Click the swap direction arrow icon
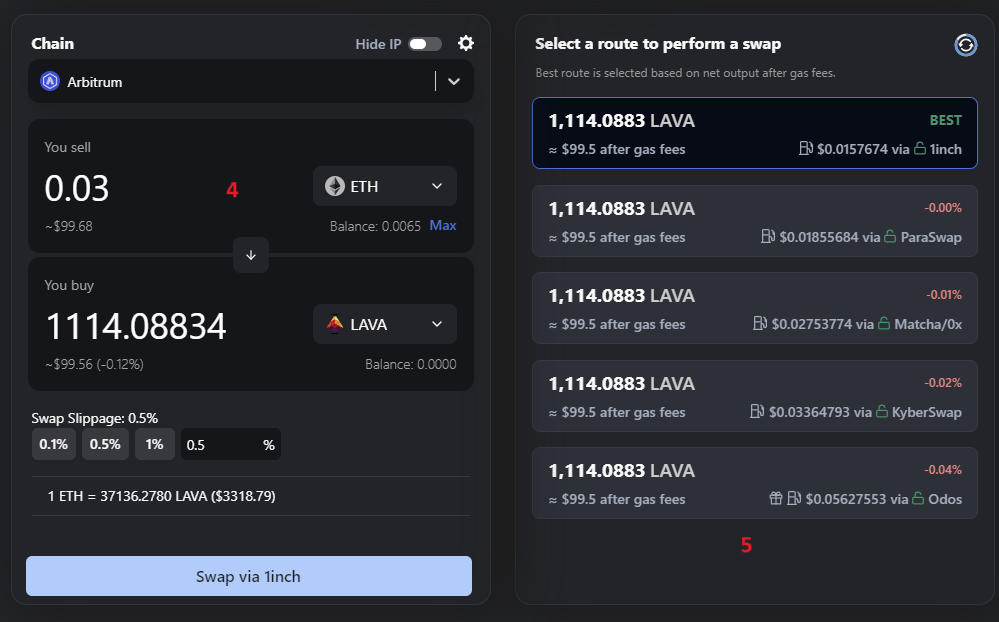The image size is (999, 622). pyautogui.click(x=251, y=256)
